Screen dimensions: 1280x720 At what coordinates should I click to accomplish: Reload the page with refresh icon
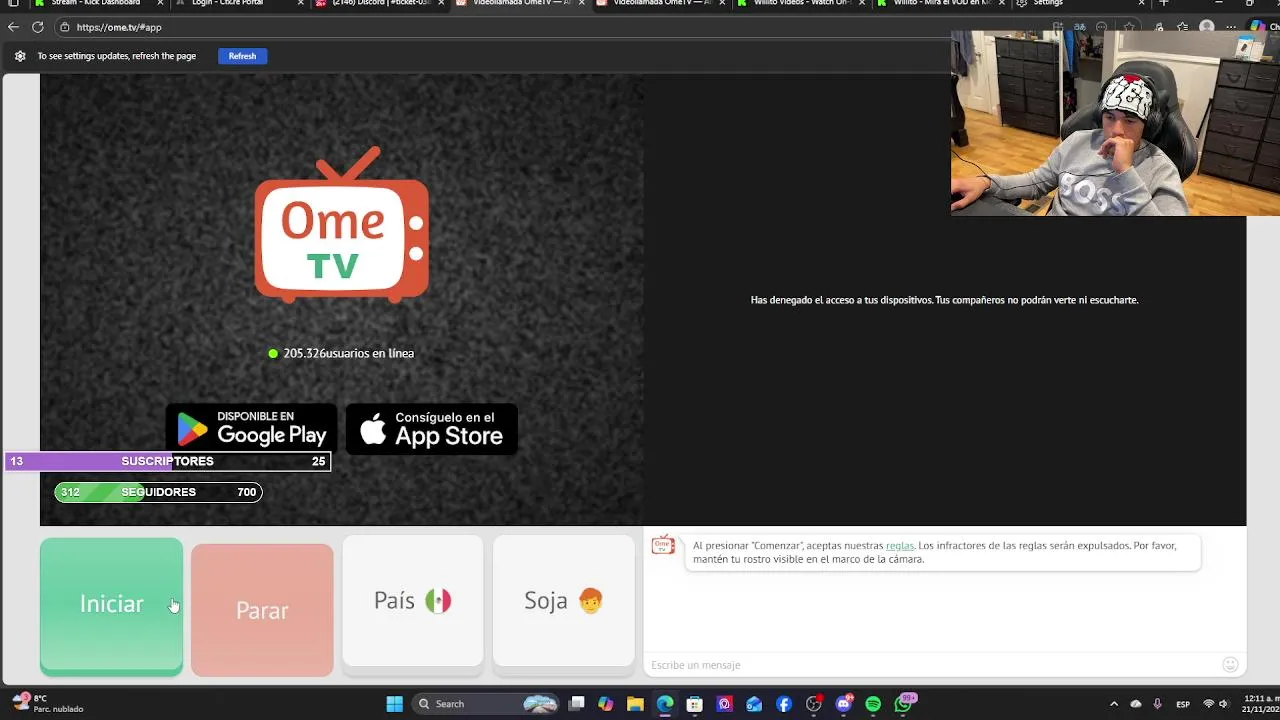pyautogui.click(x=38, y=27)
